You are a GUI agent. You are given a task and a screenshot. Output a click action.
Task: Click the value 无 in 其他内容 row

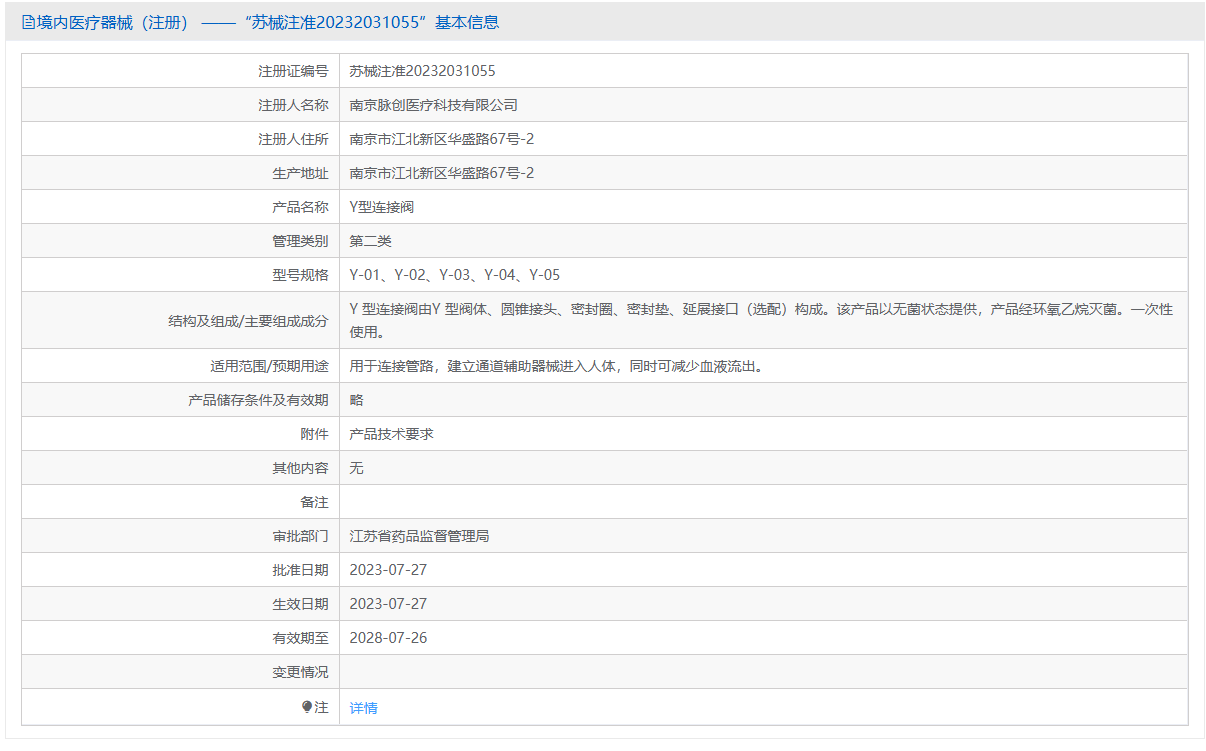[x=356, y=468]
